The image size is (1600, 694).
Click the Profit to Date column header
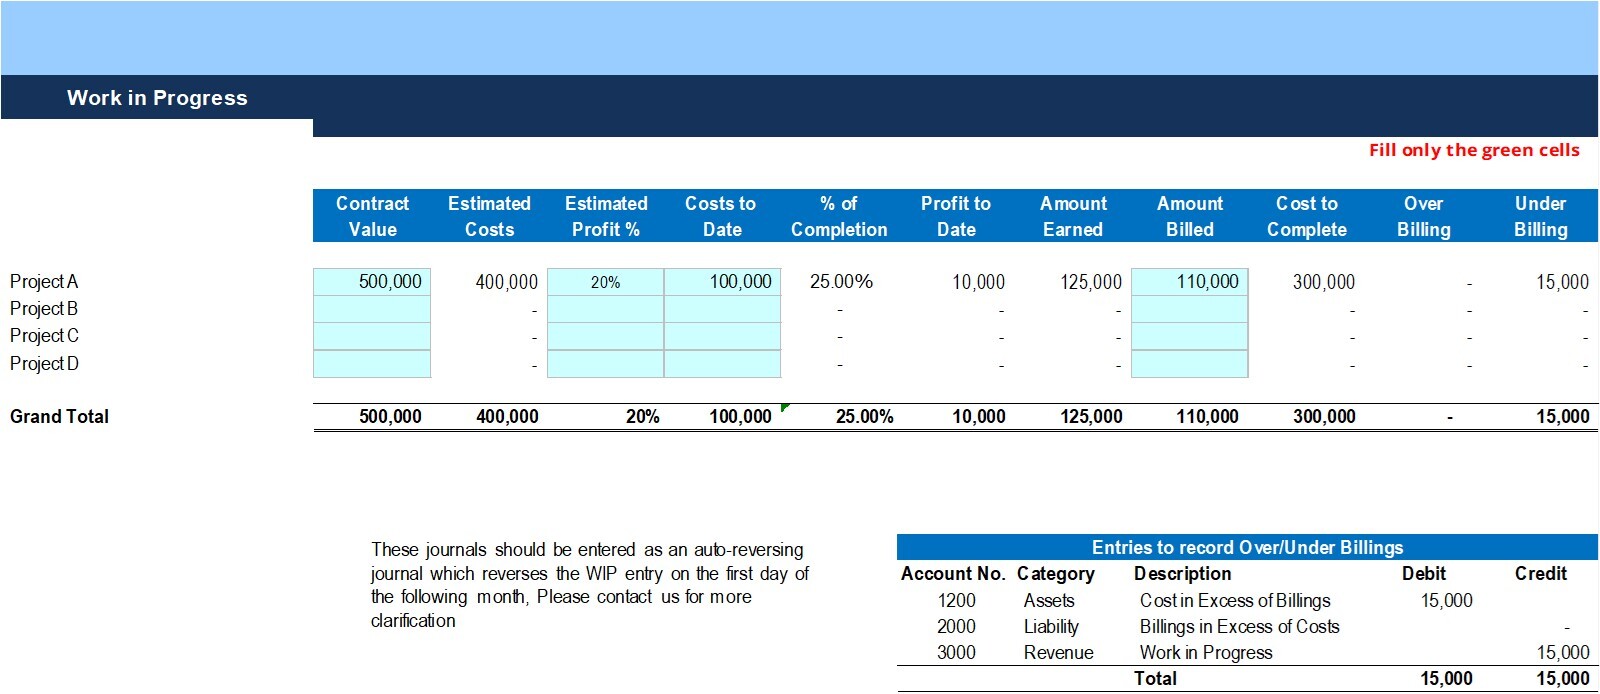tap(956, 216)
